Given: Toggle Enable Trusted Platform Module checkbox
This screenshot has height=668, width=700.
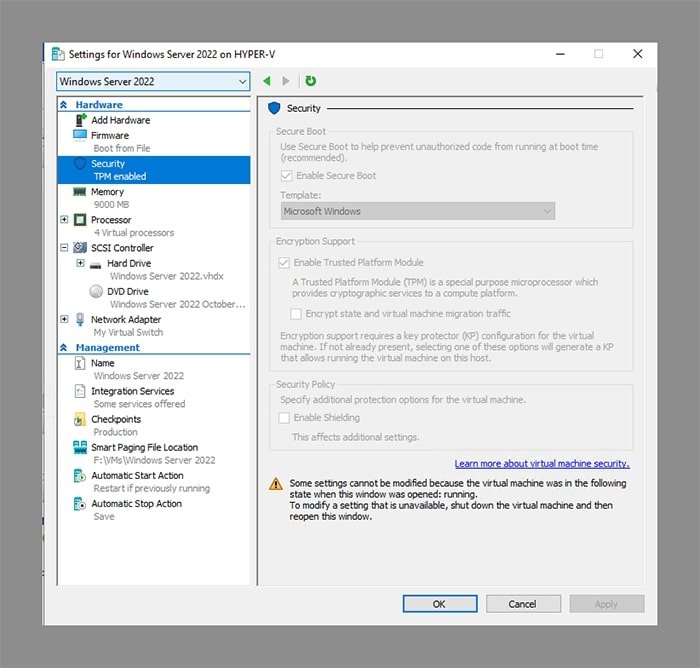Looking at the screenshot, I should (286, 263).
